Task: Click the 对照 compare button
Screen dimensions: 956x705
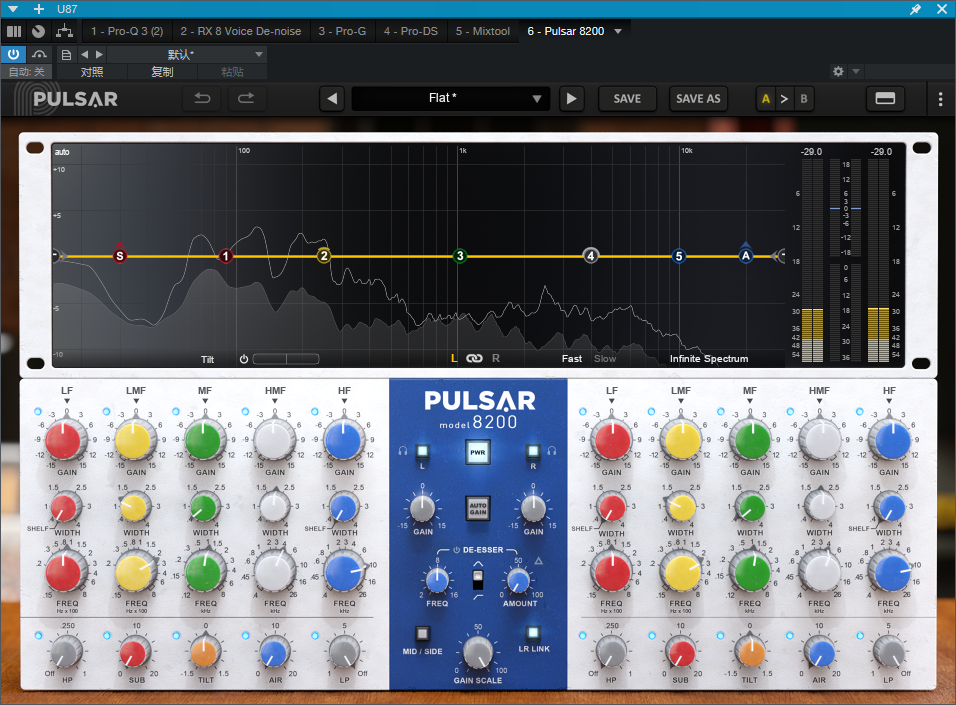Action: pos(92,72)
